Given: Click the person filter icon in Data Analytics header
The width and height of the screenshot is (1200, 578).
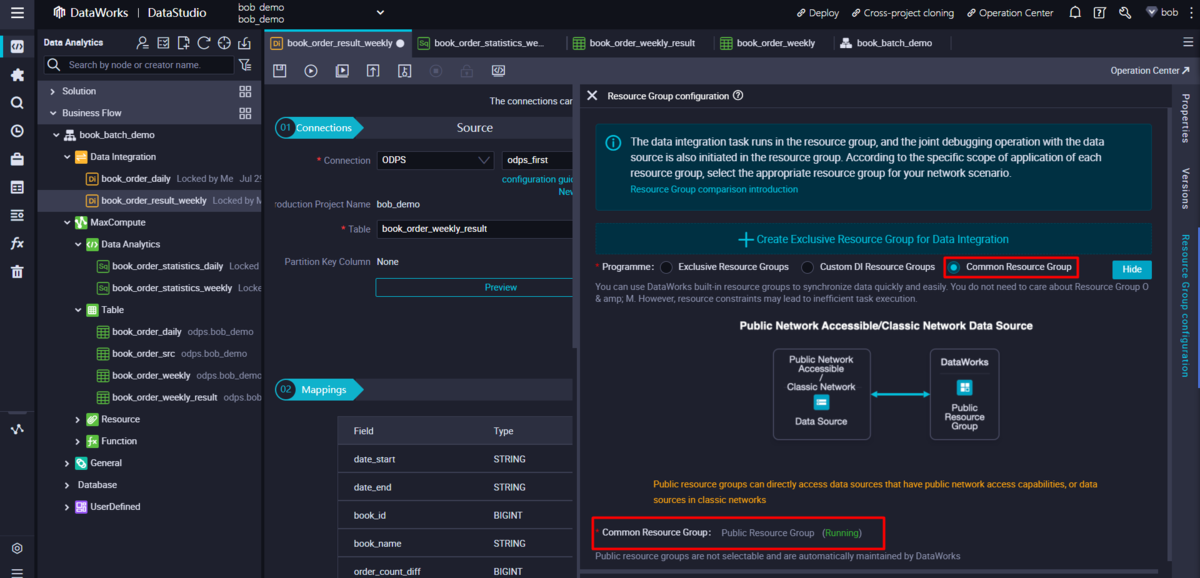Looking at the screenshot, I should 143,43.
